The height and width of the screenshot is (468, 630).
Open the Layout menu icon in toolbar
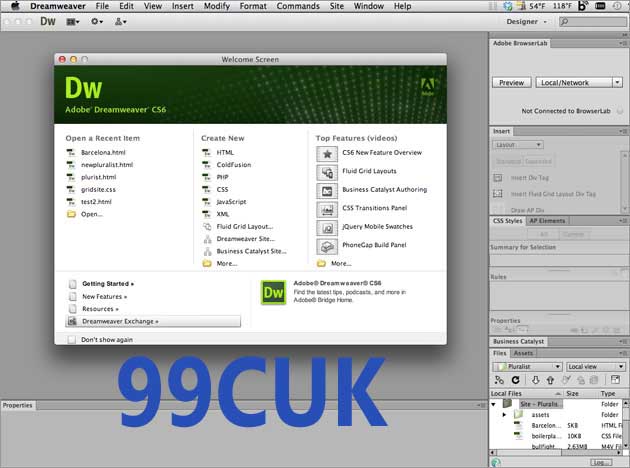pyautogui.click(x=73, y=22)
